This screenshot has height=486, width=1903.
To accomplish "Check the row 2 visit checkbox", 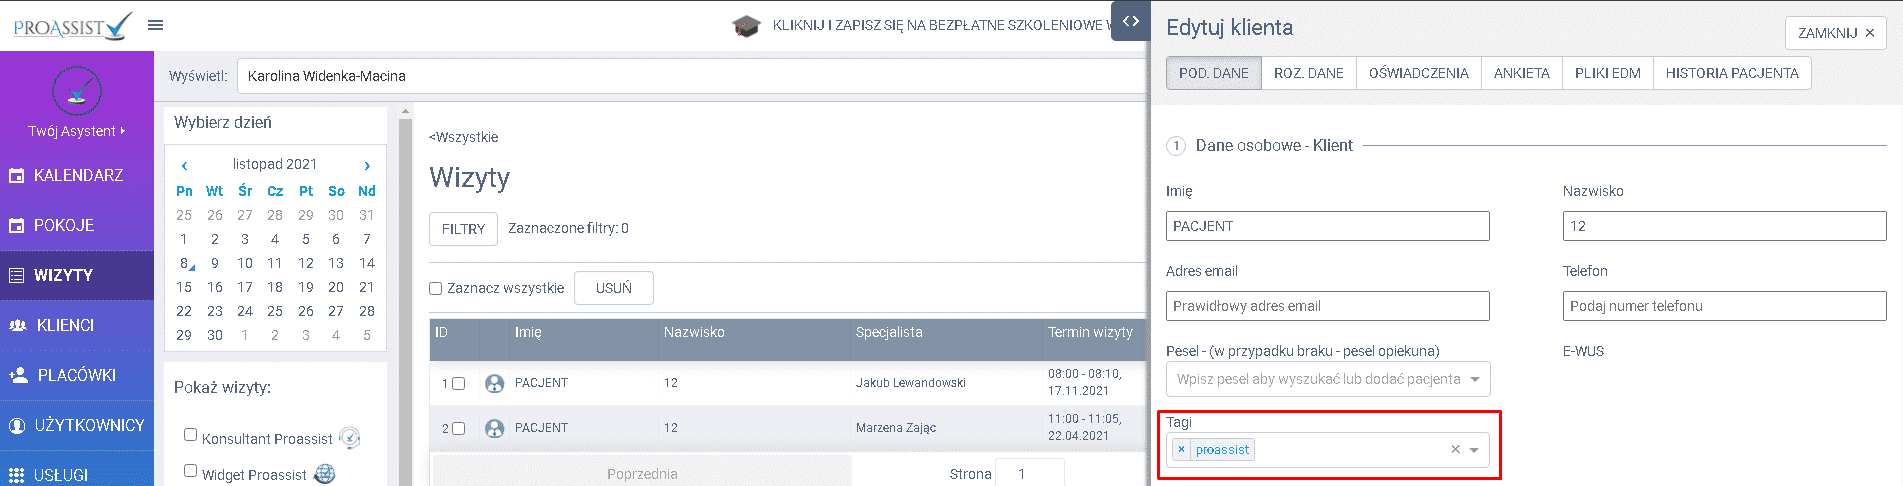I will 458,428.
